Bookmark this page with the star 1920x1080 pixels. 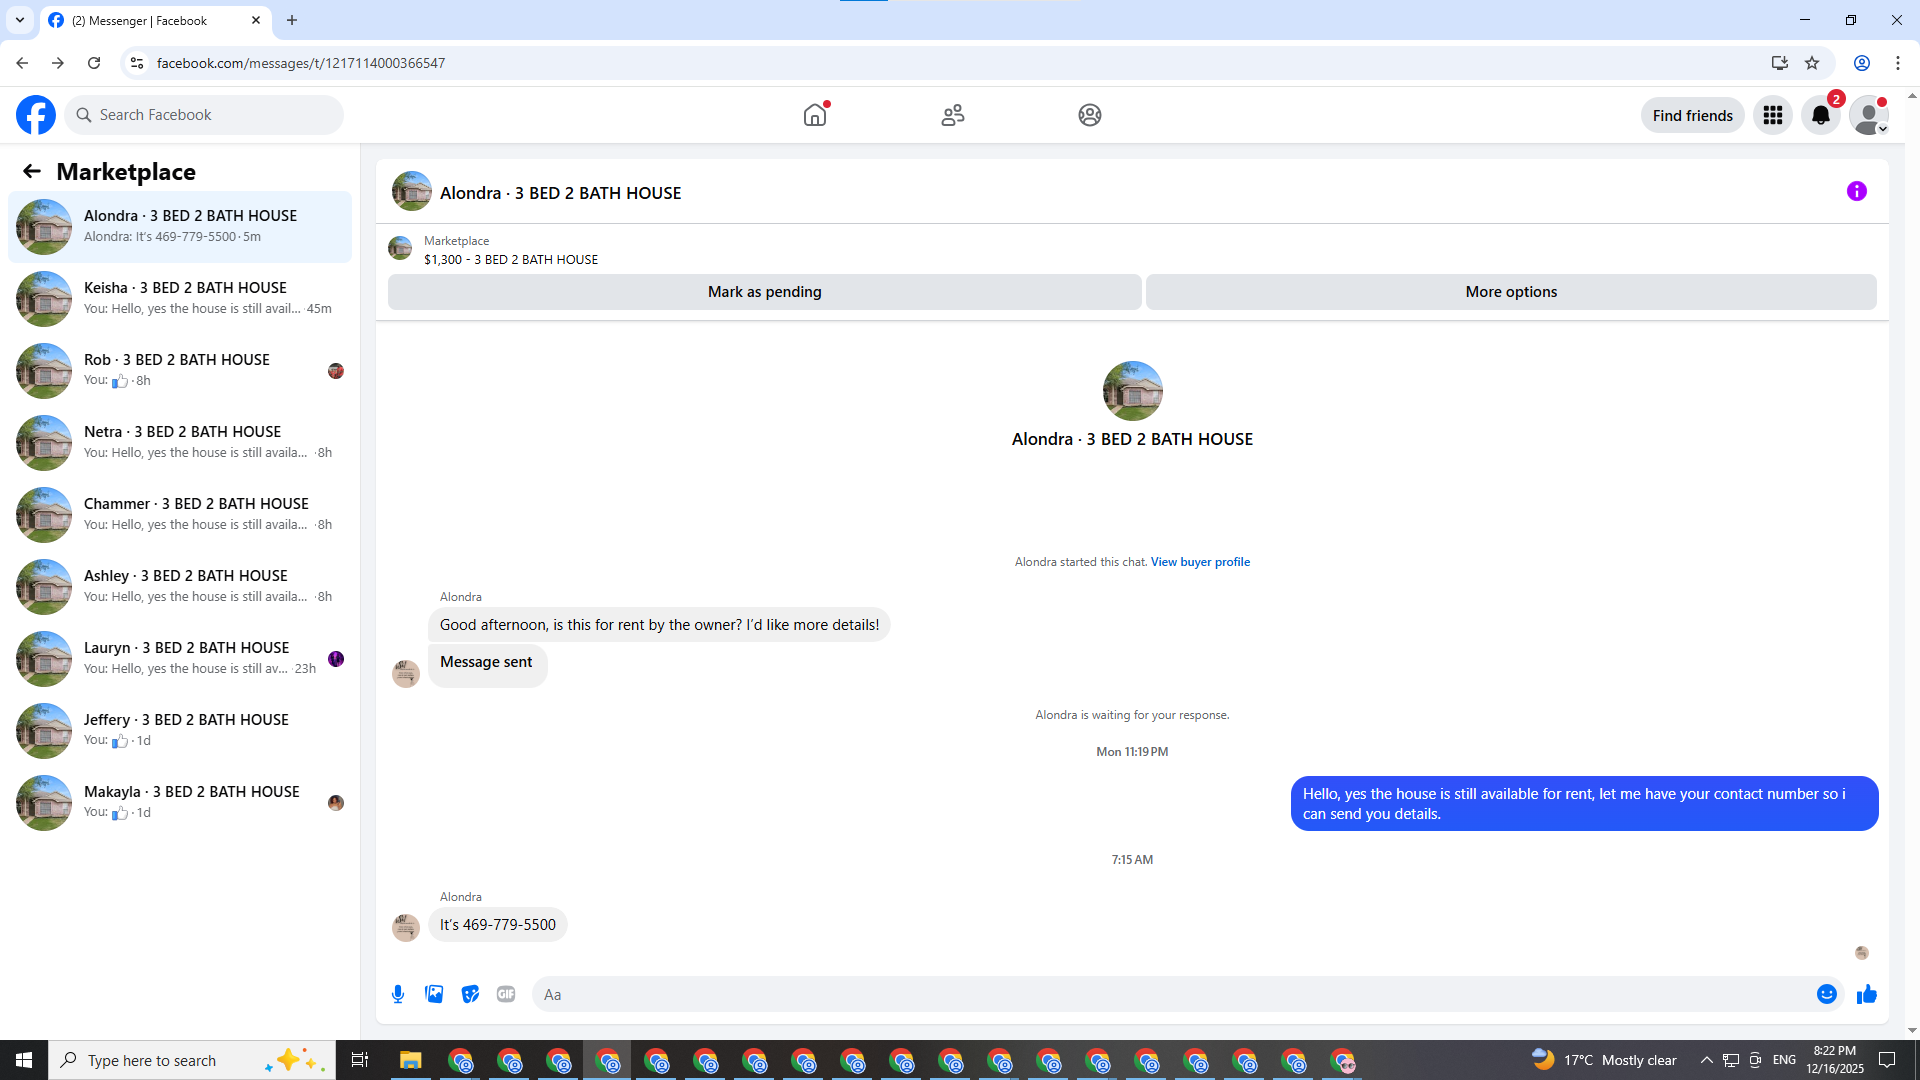point(1812,63)
